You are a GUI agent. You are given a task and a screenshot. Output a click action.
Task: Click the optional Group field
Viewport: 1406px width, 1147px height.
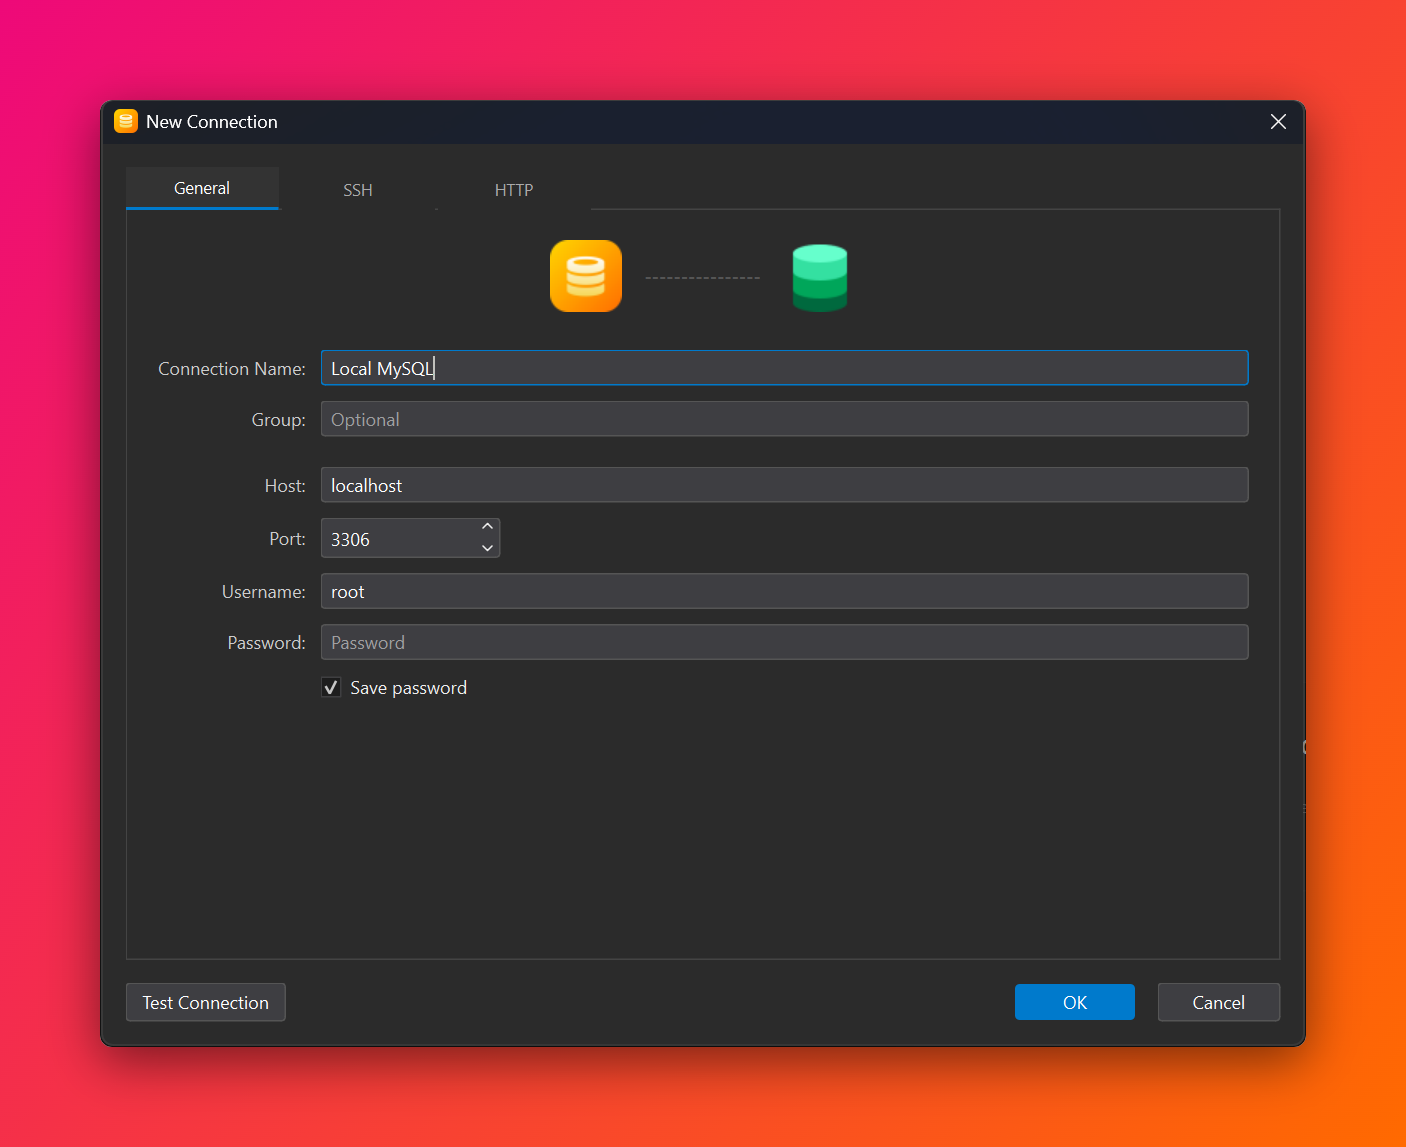(x=785, y=419)
